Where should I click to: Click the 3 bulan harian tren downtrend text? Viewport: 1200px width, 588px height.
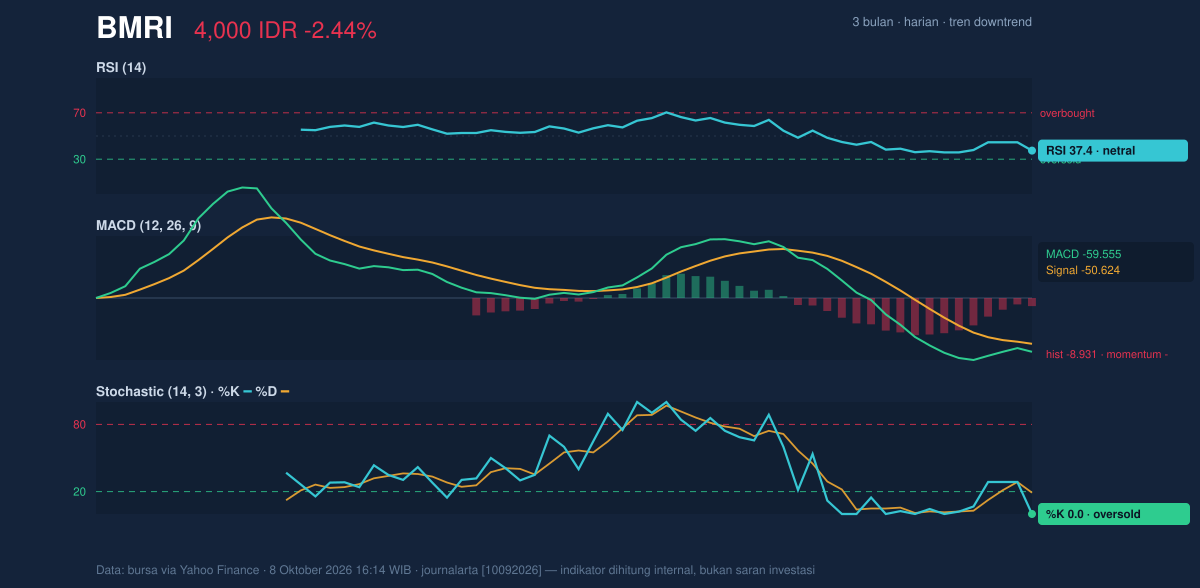tap(942, 22)
